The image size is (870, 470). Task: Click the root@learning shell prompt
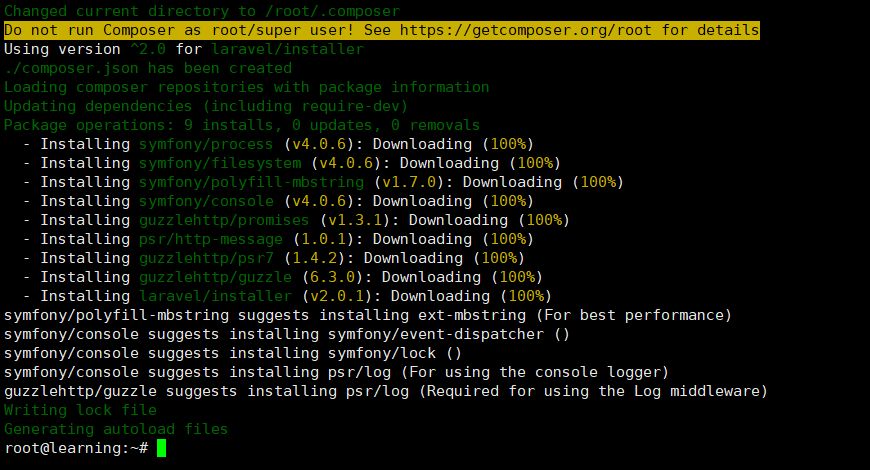pyautogui.click(x=76, y=448)
